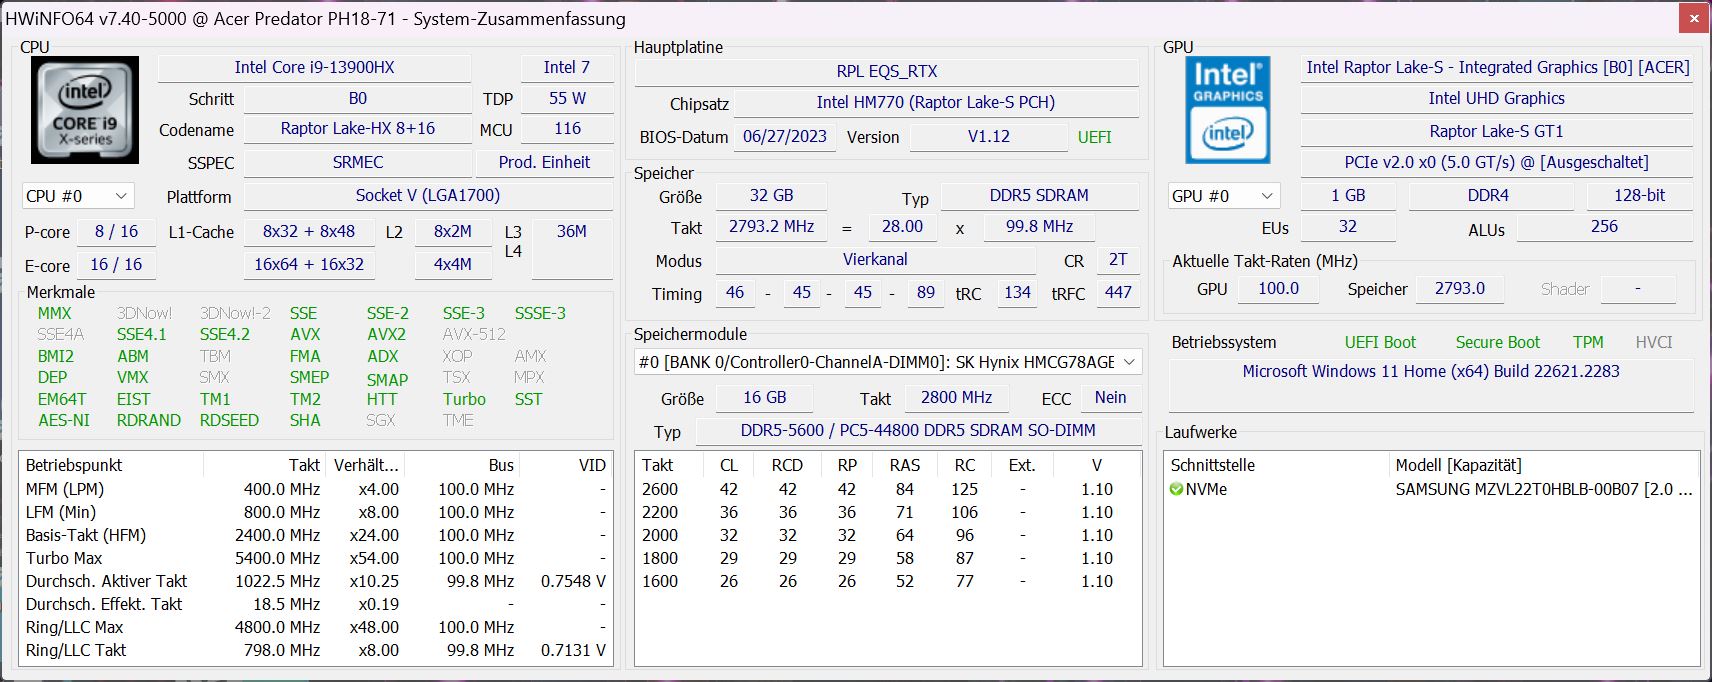Click the tRFC timing value 447
Image resolution: width=1712 pixels, height=682 pixels.
tap(1118, 293)
